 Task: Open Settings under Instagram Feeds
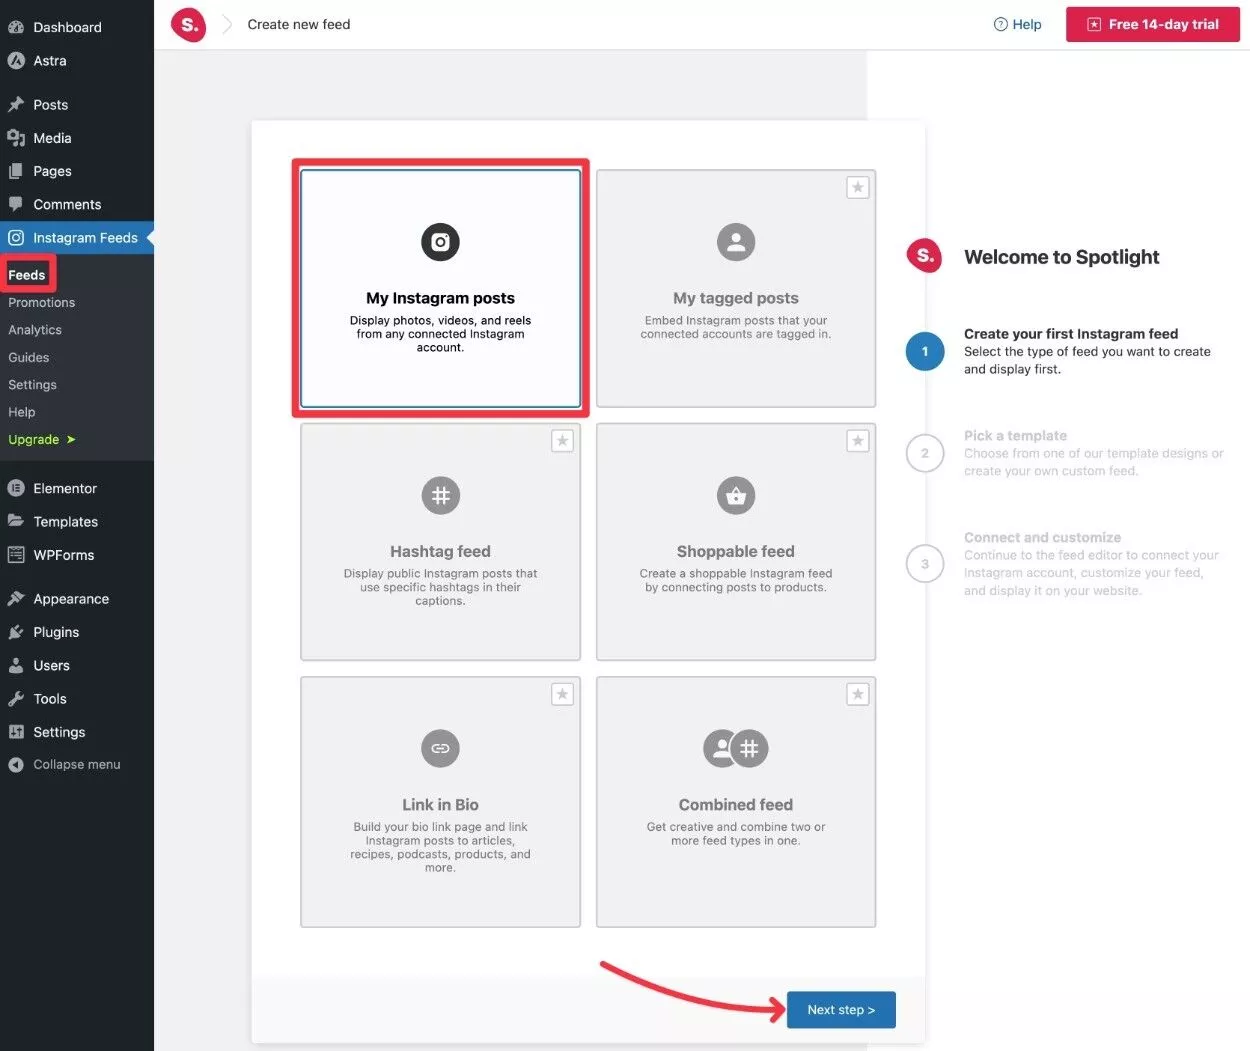point(32,385)
